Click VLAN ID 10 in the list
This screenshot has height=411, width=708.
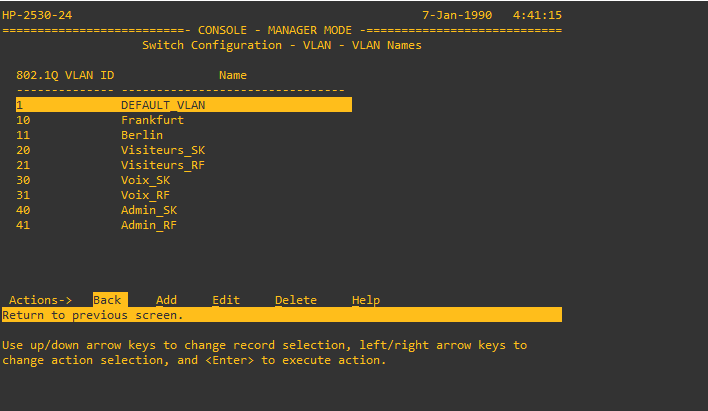tap(23, 120)
